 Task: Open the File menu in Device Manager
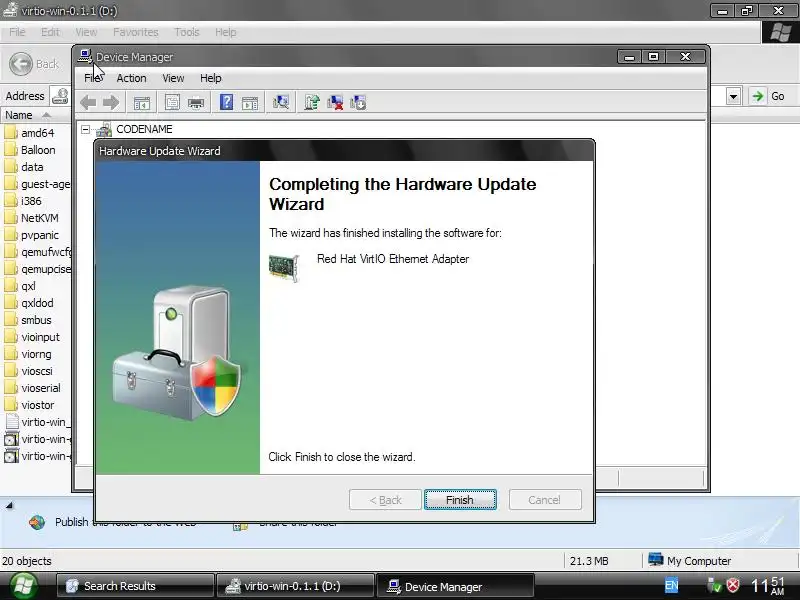pos(93,78)
